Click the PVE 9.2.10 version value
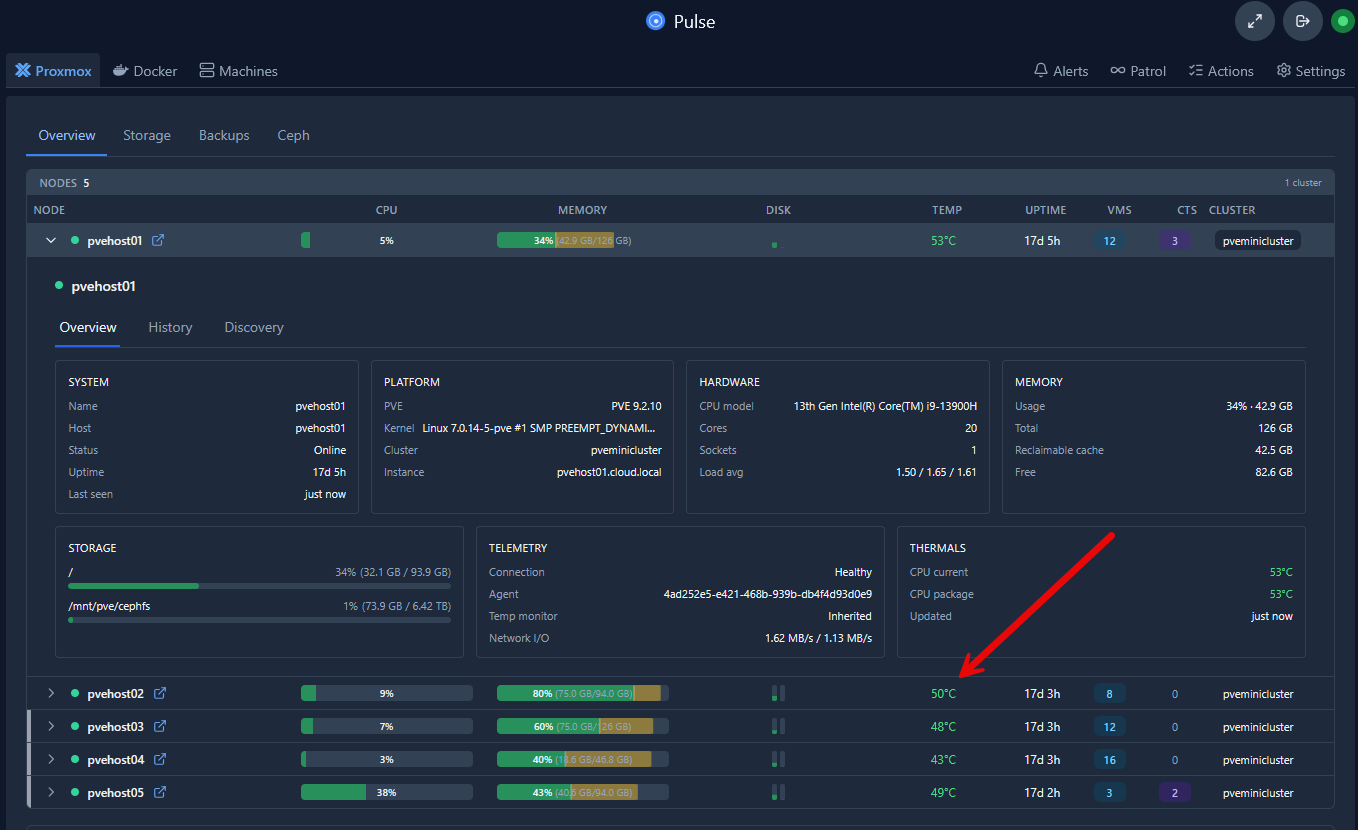Screen dimensions: 1358x830 point(636,406)
